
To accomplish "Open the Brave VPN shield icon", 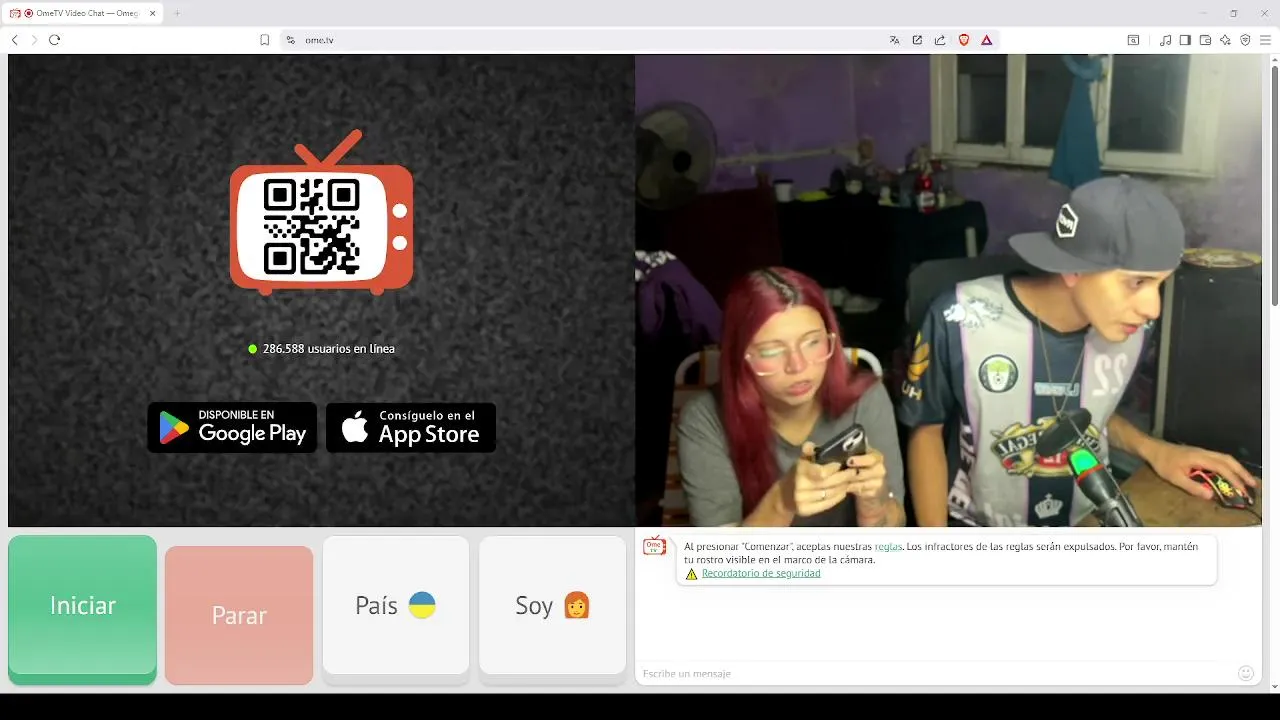I will point(1245,40).
